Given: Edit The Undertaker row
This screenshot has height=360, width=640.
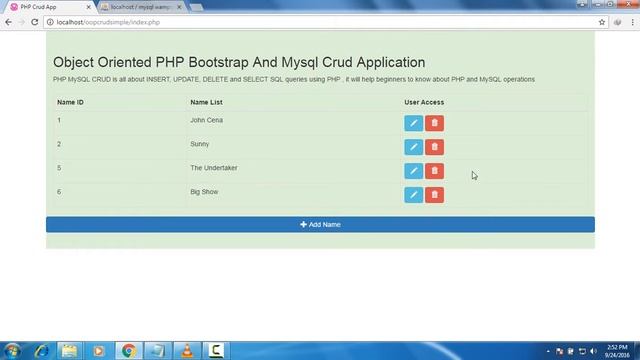Looking at the screenshot, I should click(x=413, y=171).
